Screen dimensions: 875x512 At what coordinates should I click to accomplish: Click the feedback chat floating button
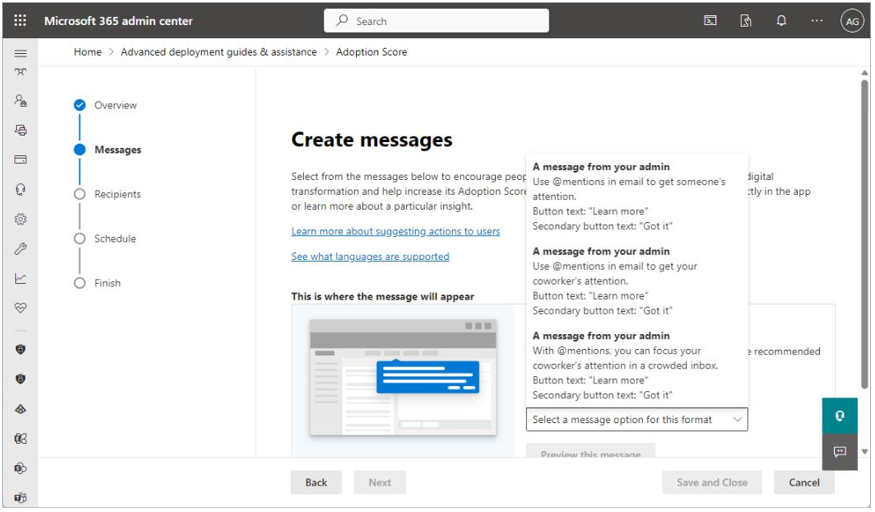(839, 452)
